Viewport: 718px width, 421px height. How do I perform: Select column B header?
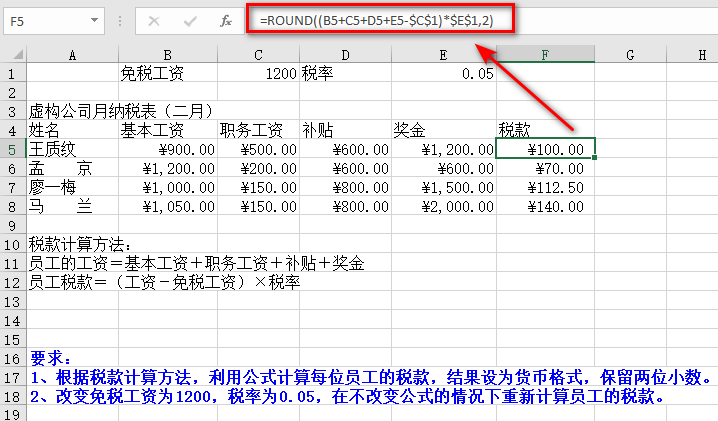[x=167, y=55]
